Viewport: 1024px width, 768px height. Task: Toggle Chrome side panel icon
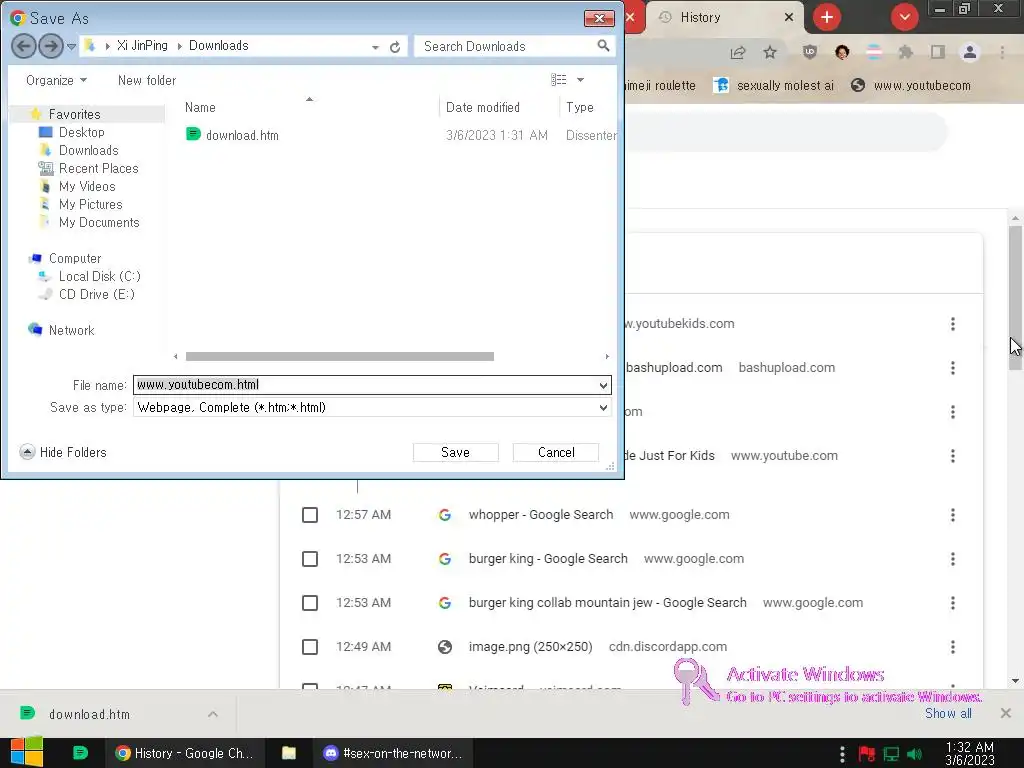tap(938, 52)
